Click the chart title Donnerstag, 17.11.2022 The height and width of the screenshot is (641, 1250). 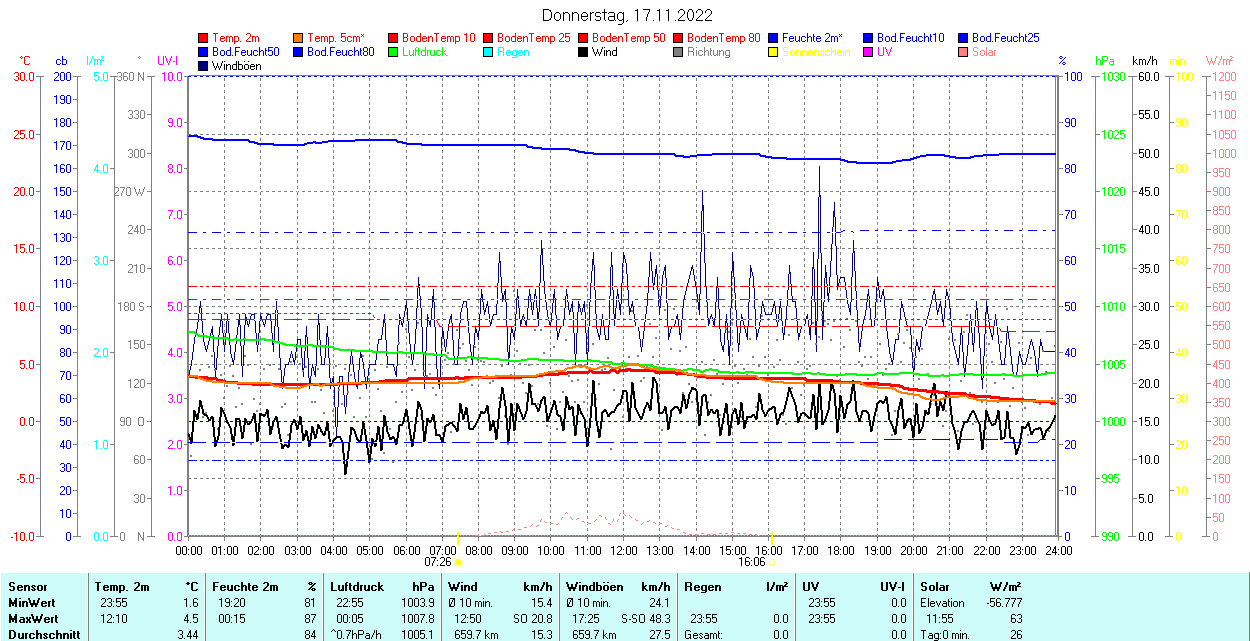click(x=627, y=15)
